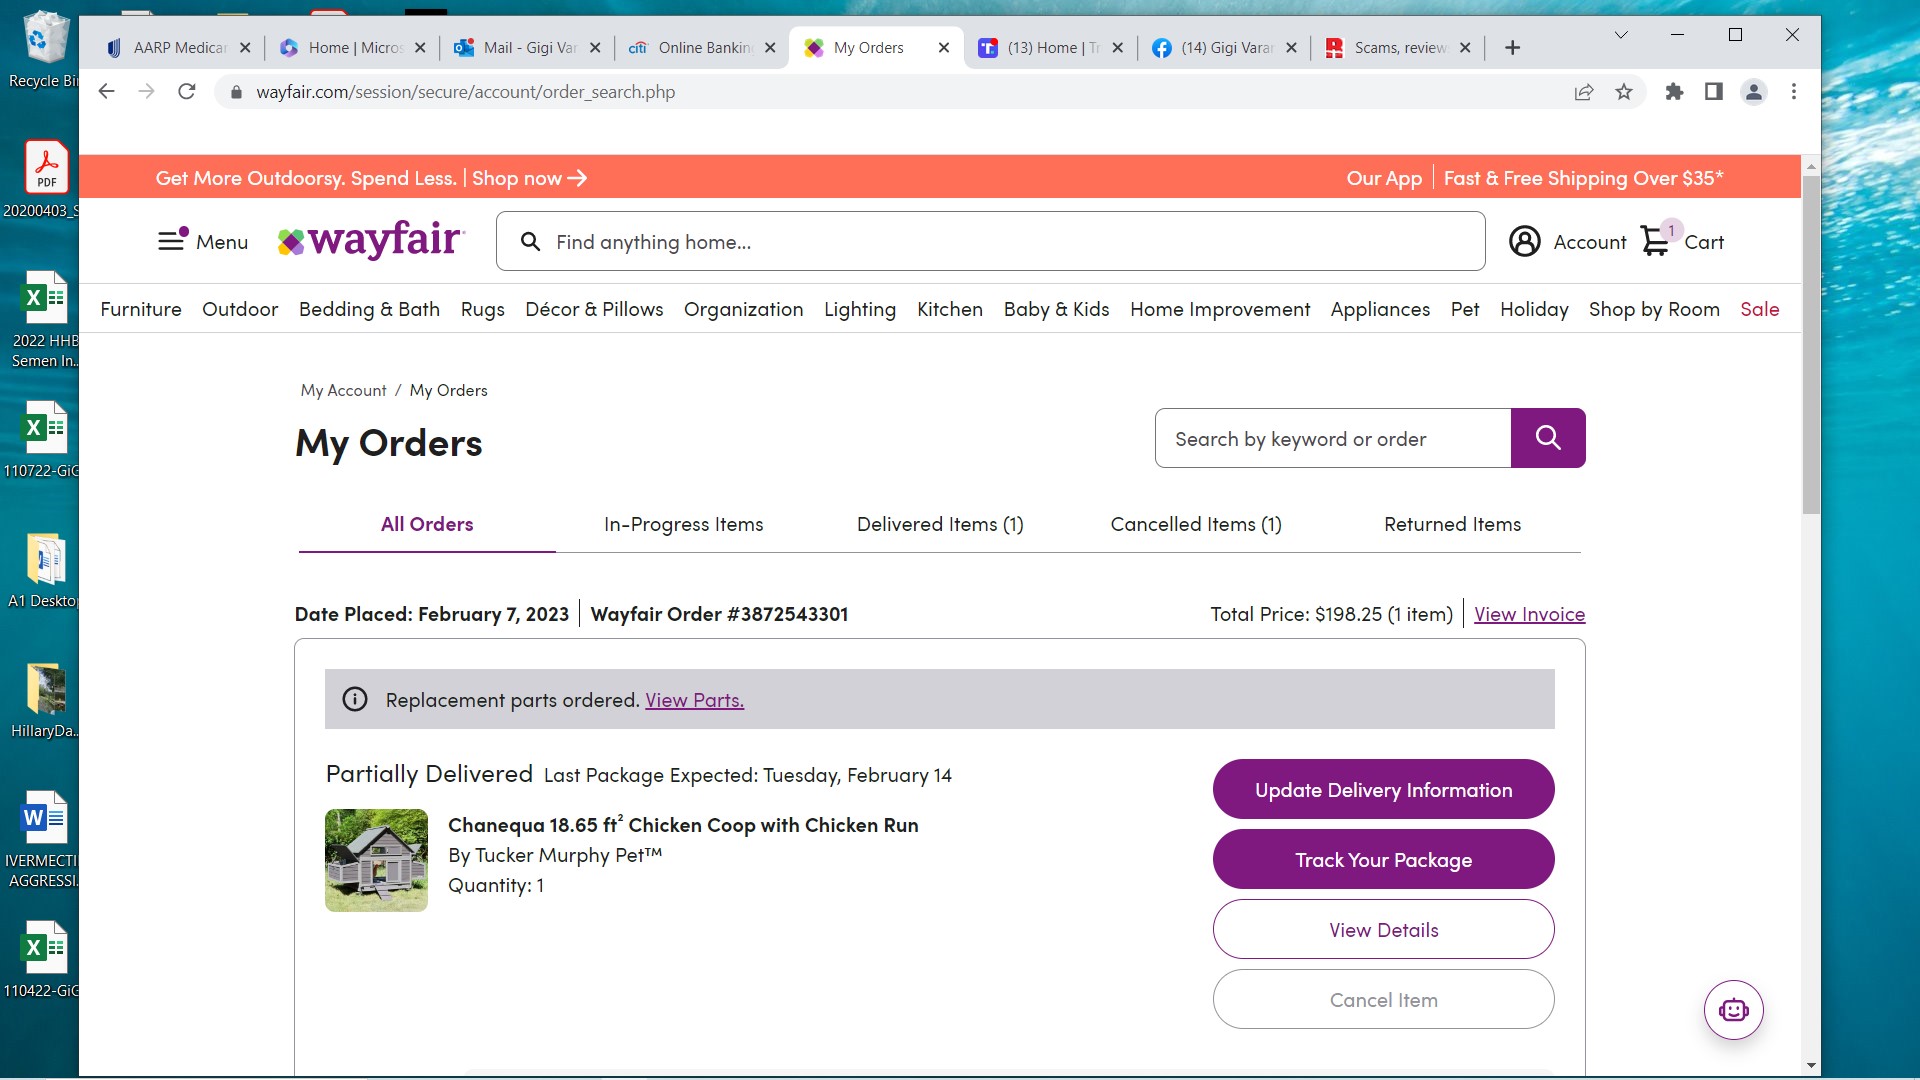Open the Account profile icon
Screen dimensions: 1920x1080
[1524, 241]
